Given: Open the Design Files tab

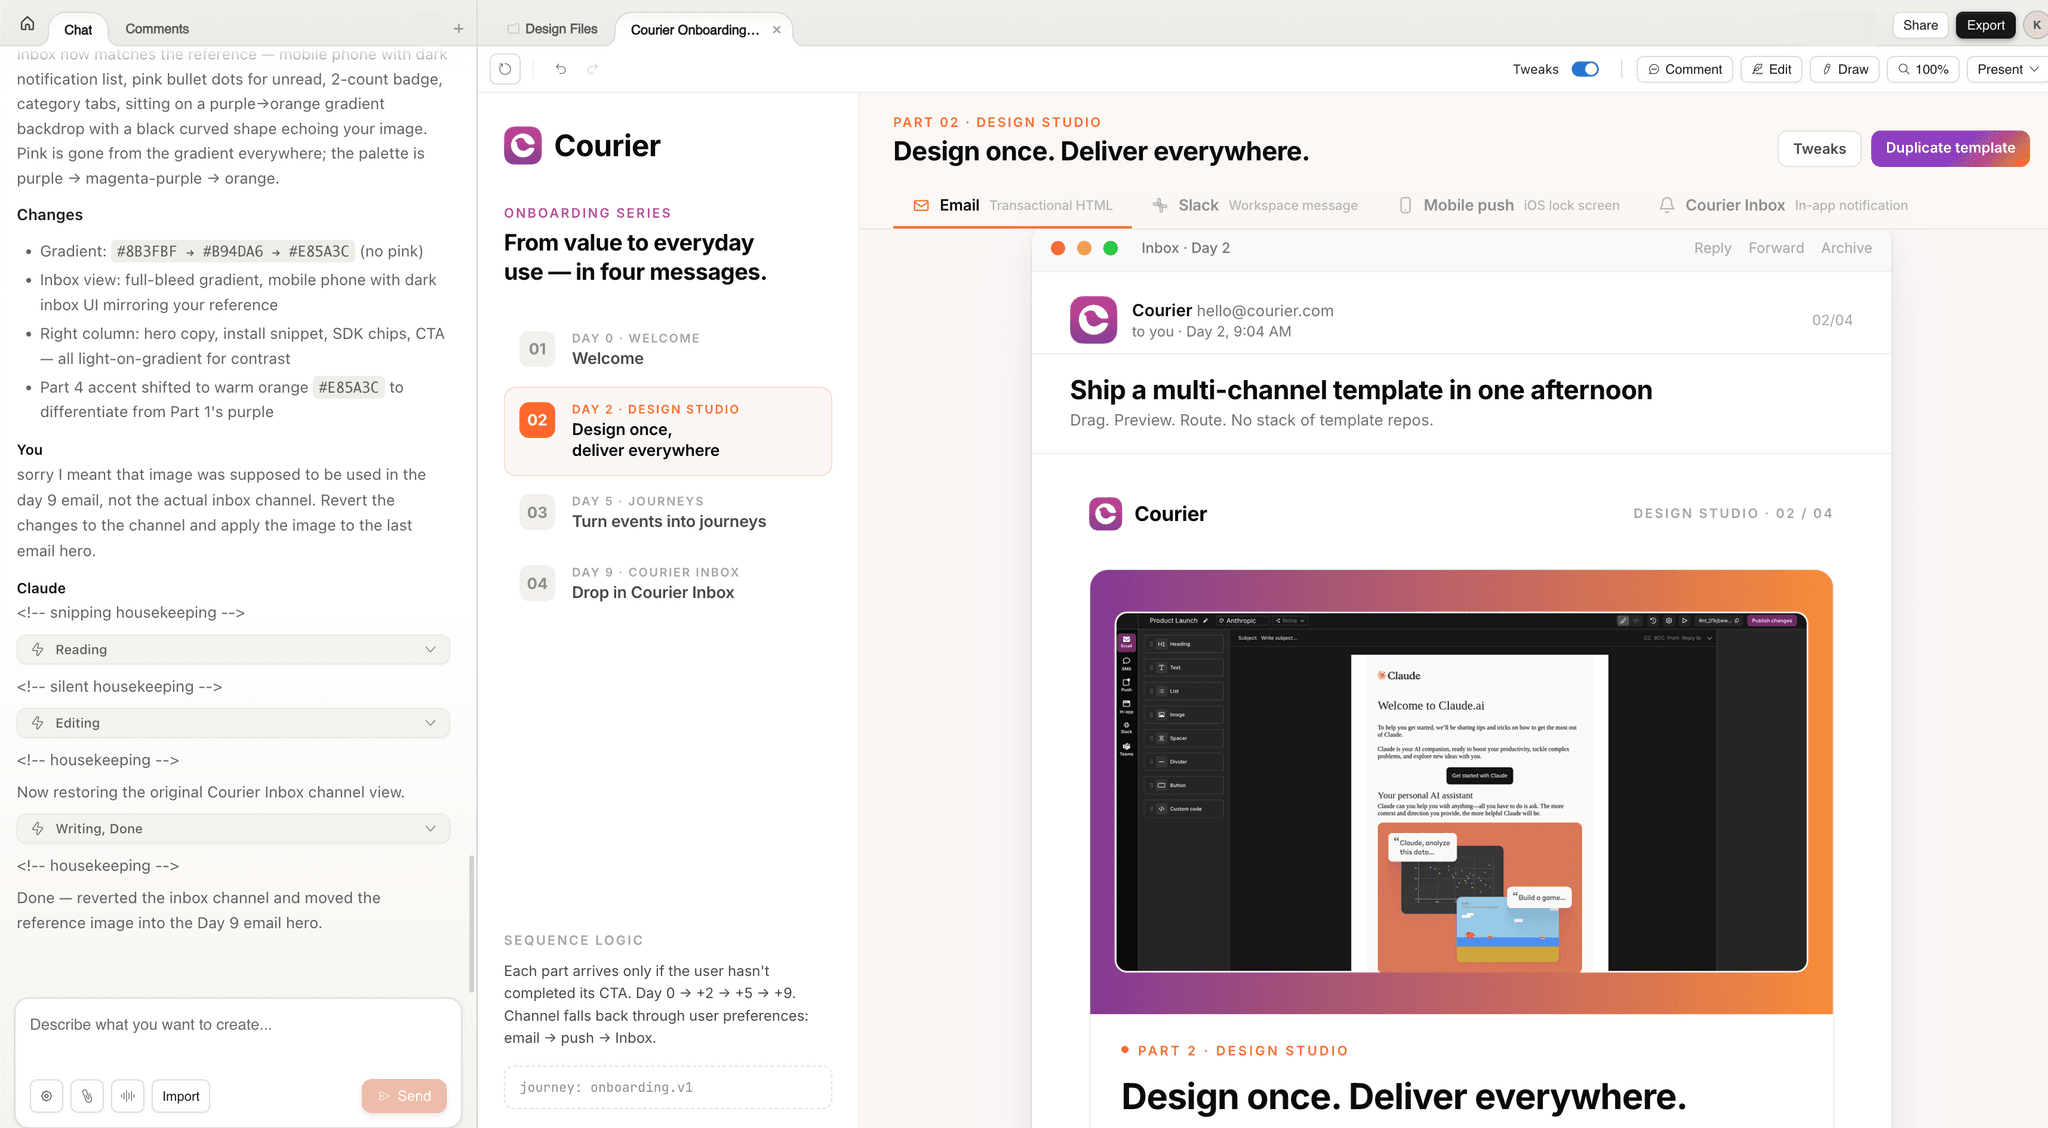Looking at the screenshot, I should click(x=552, y=29).
